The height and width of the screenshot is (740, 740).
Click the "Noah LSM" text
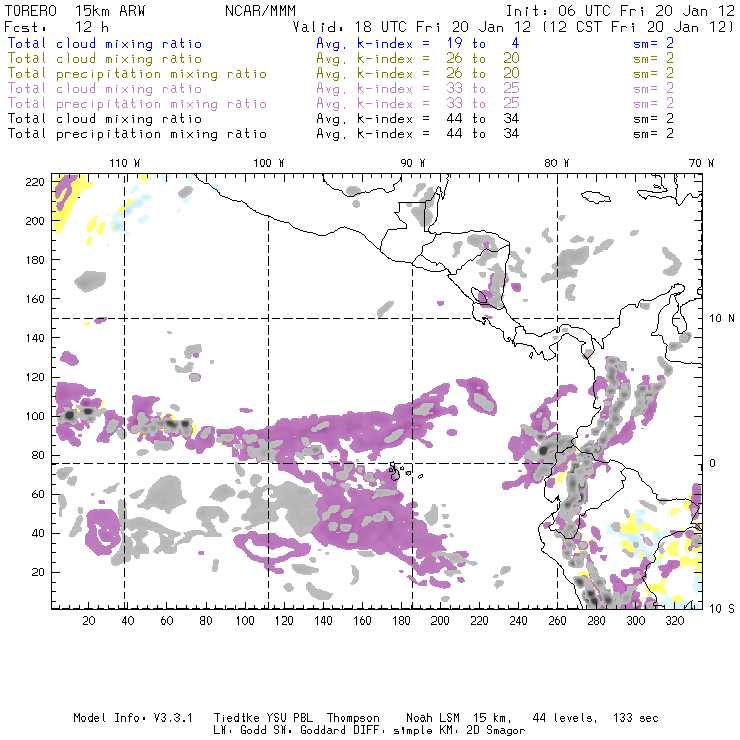click(433, 718)
